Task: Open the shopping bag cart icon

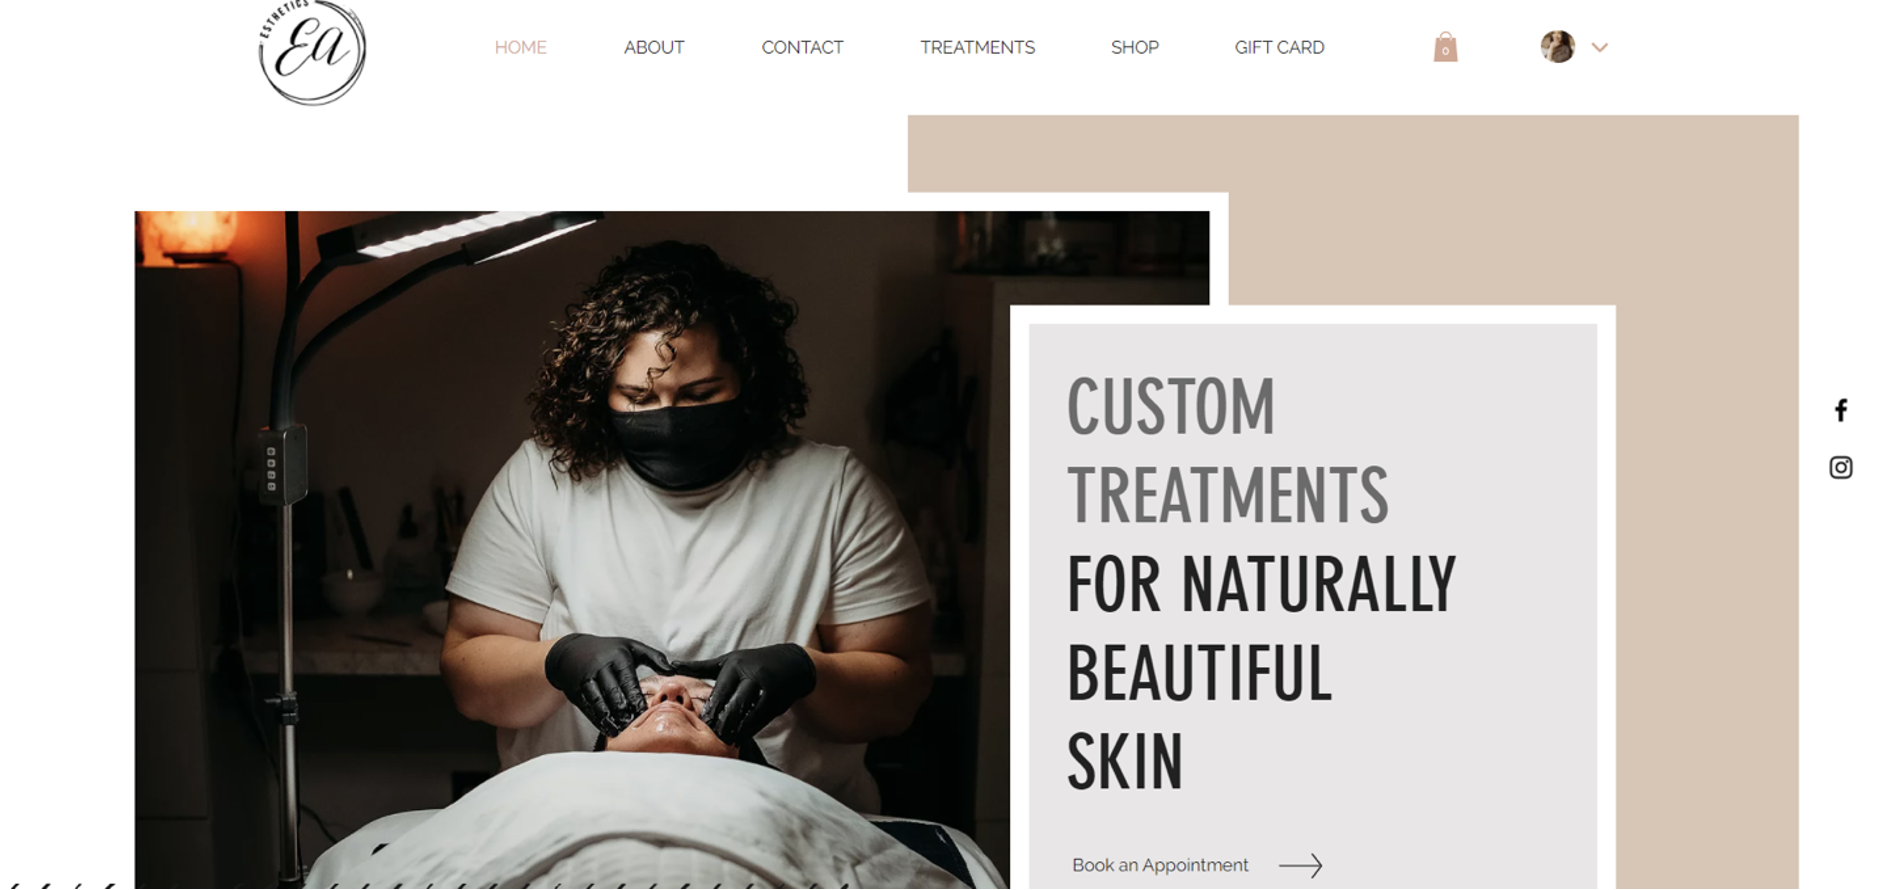Action: coord(1445,47)
